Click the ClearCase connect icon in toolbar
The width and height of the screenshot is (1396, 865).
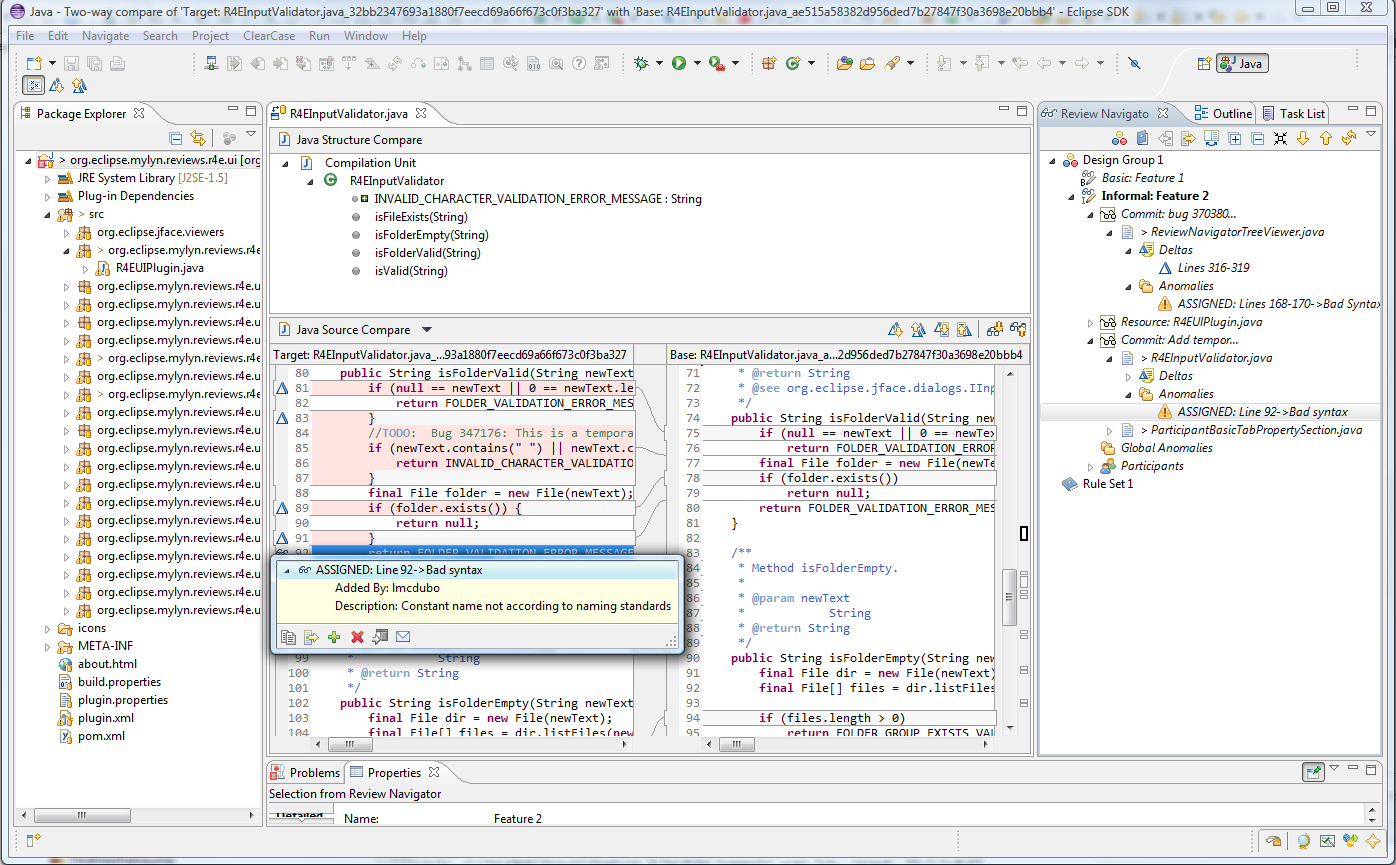pyautogui.click(x=211, y=63)
